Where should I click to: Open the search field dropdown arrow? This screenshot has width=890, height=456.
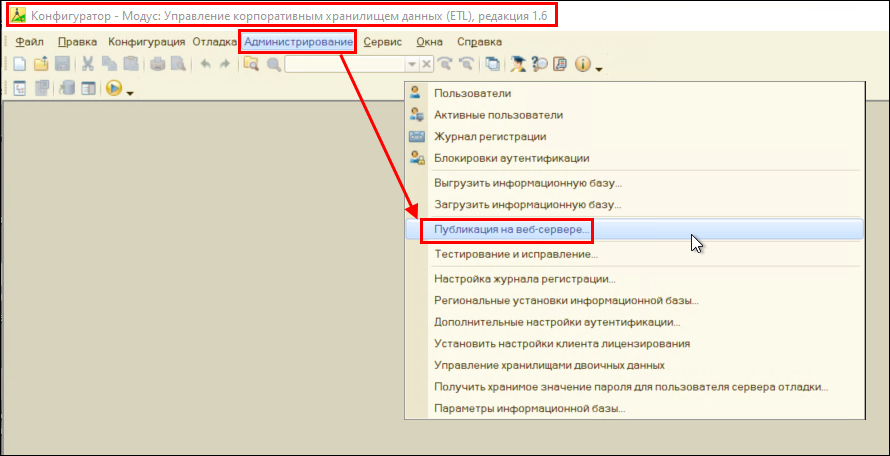[413, 64]
